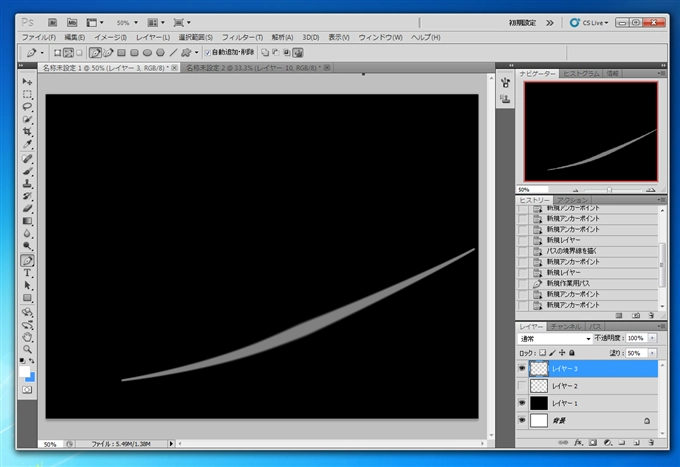This screenshot has width=680, height=467.
Task: Open the CS Live dropdown
Action: point(589,23)
